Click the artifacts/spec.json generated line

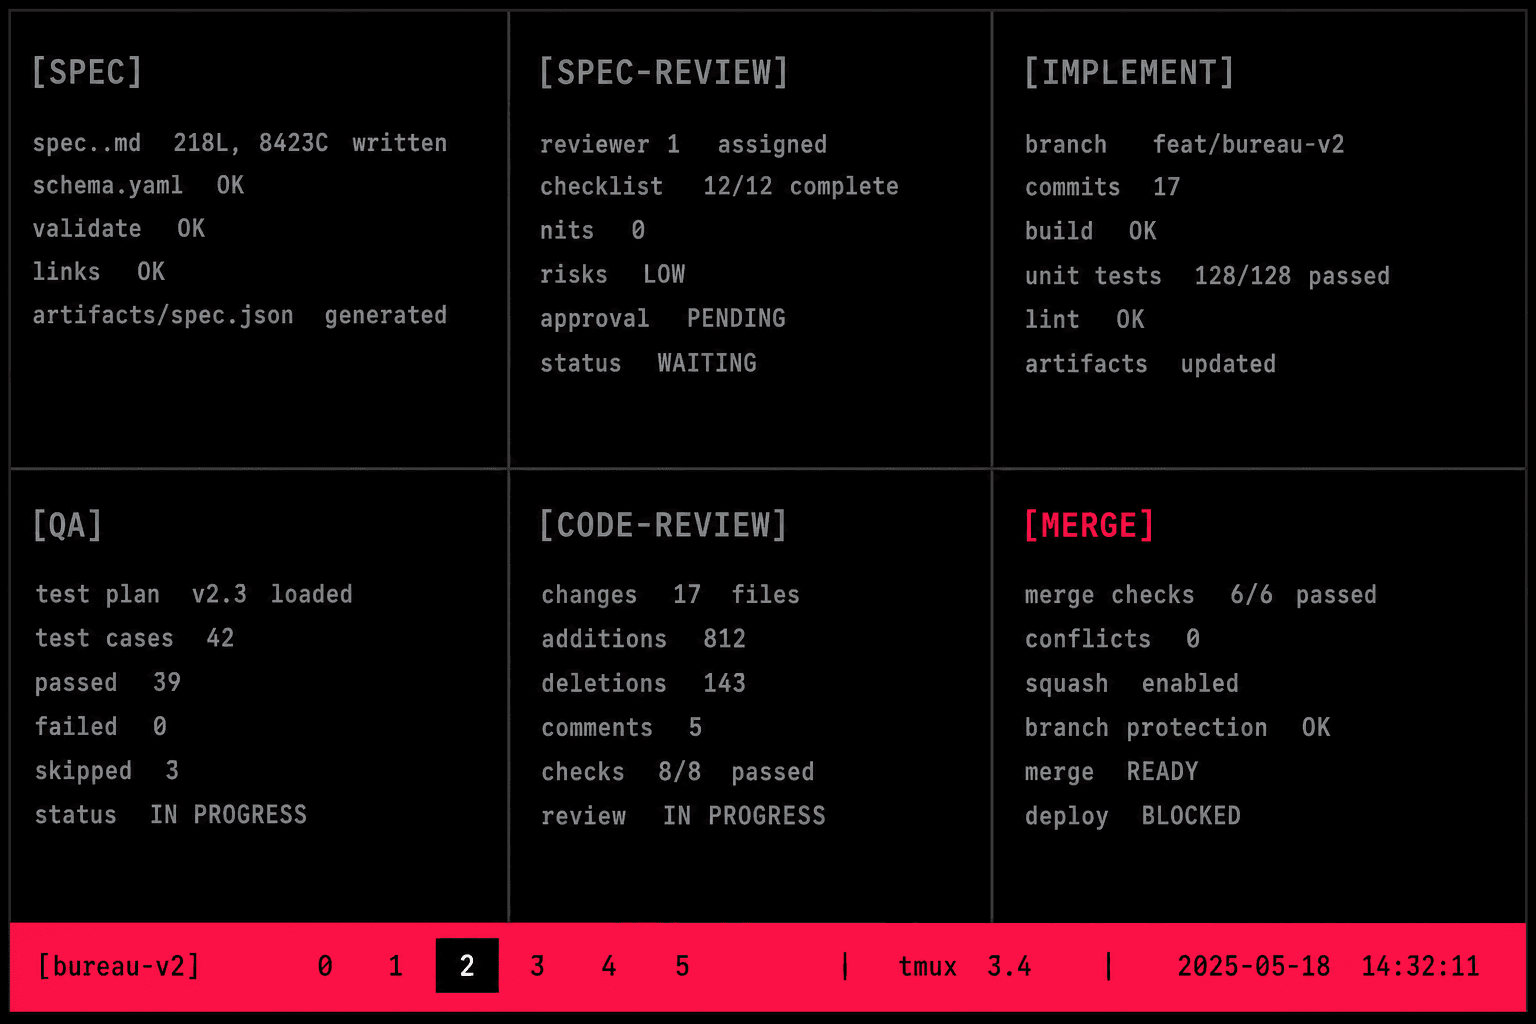(240, 315)
